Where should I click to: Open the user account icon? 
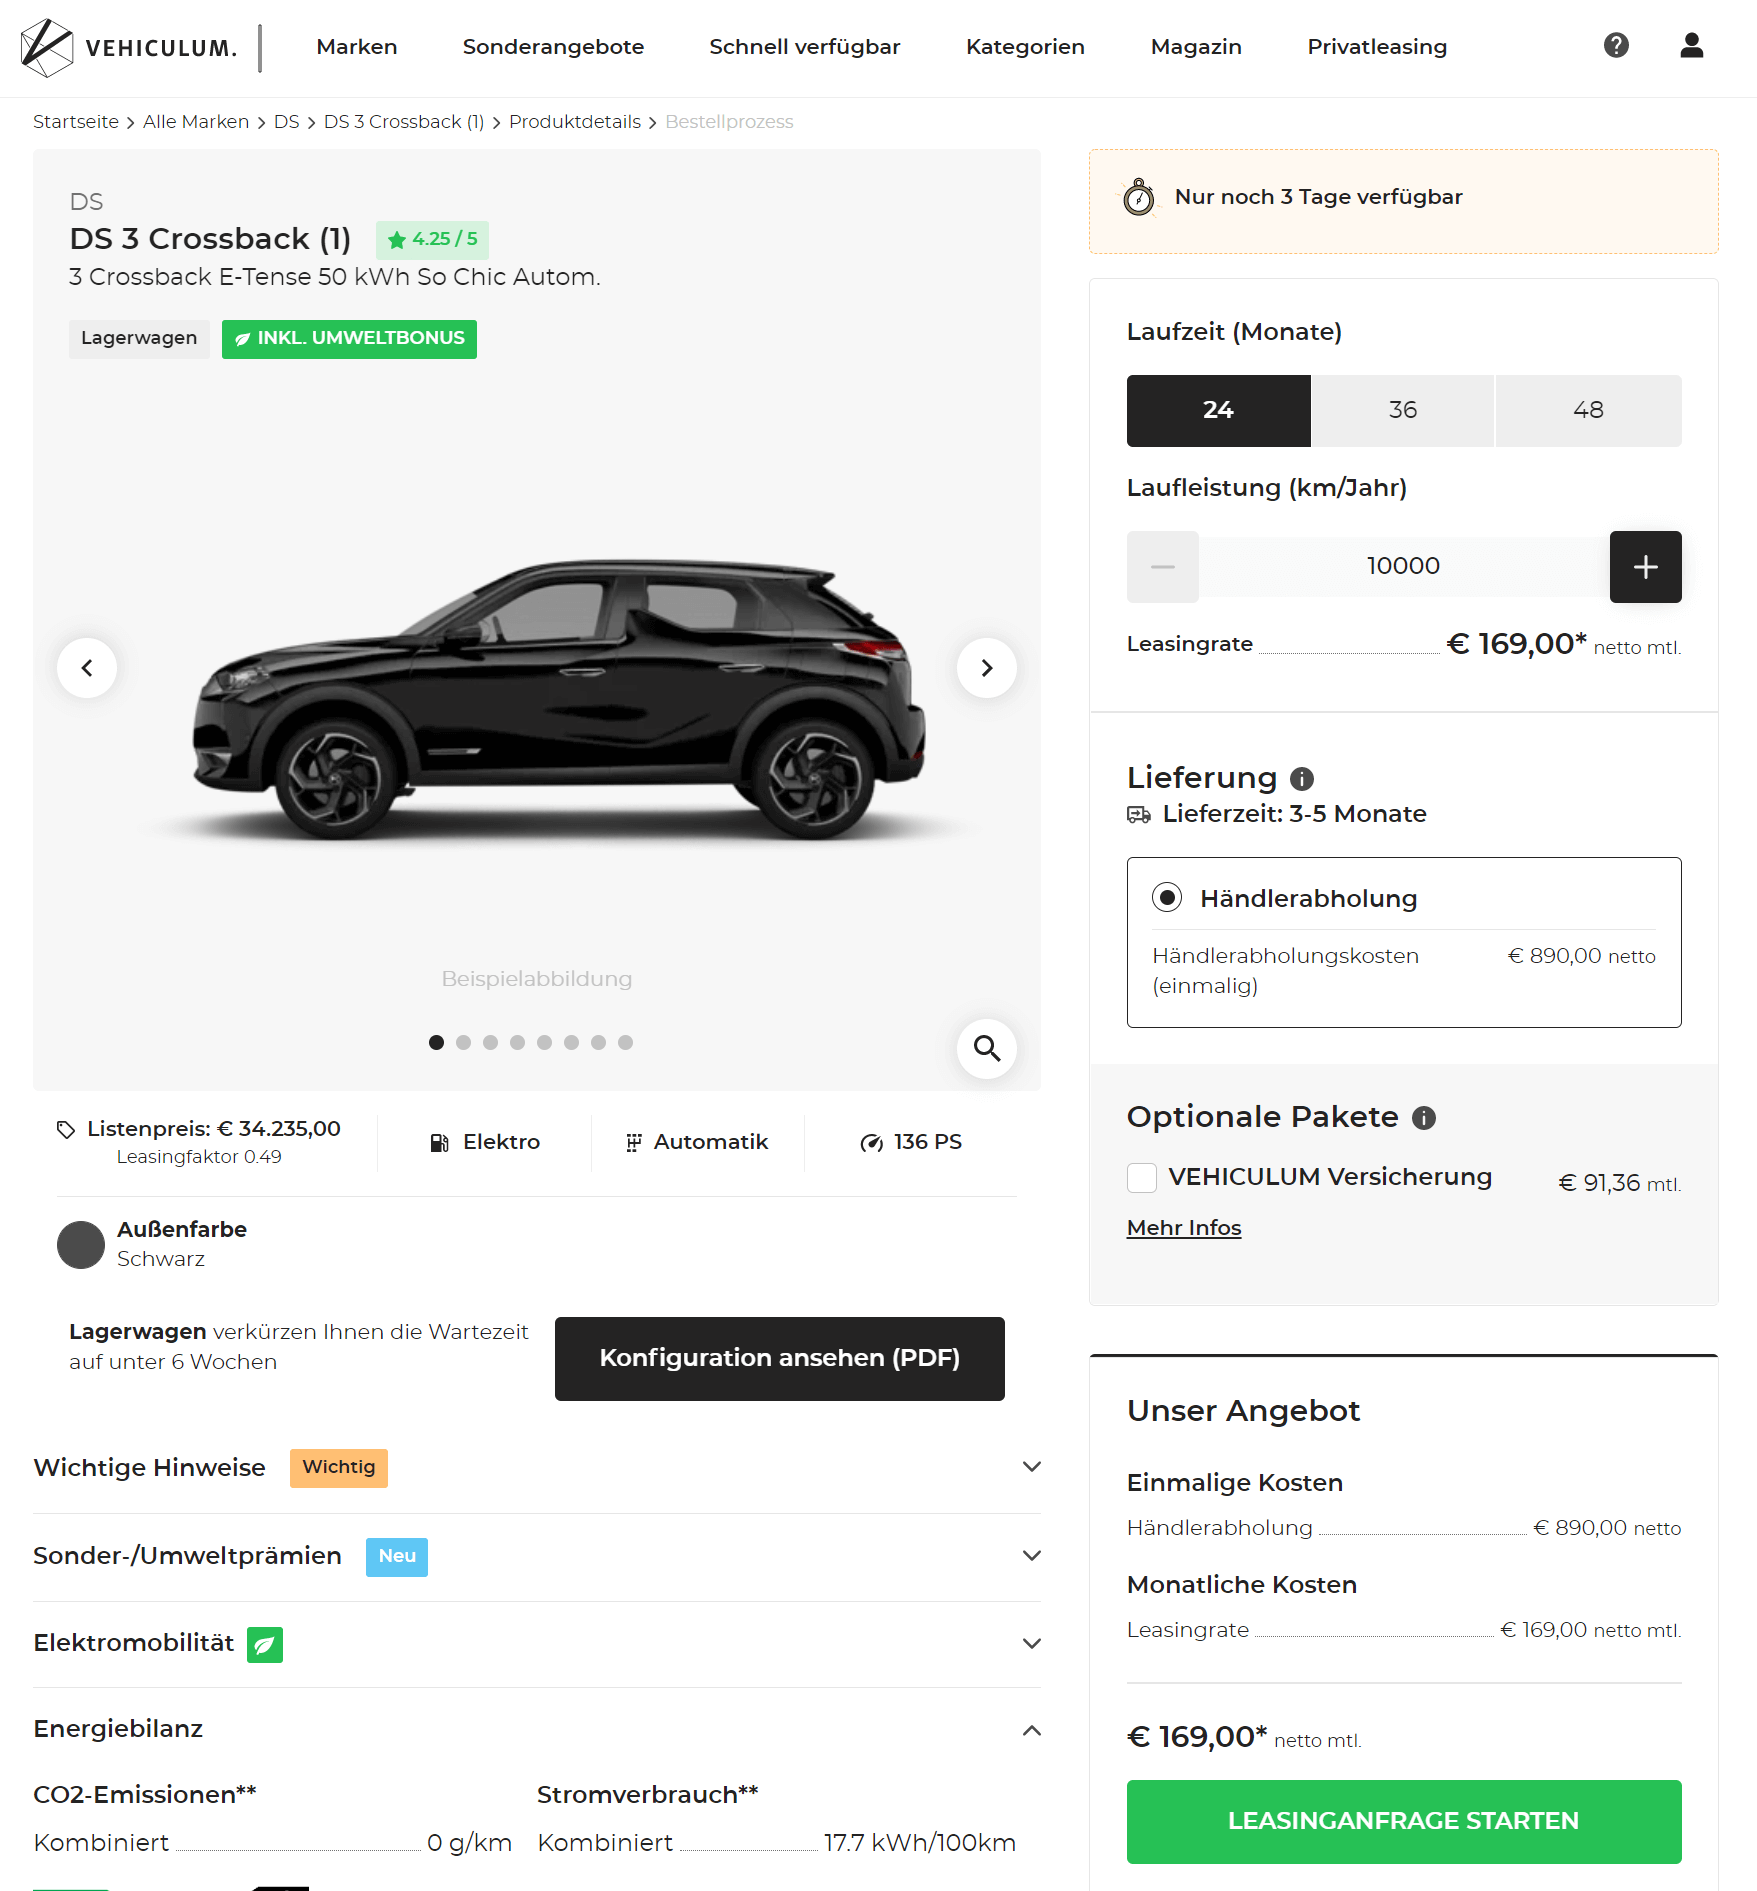coord(1691,45)
